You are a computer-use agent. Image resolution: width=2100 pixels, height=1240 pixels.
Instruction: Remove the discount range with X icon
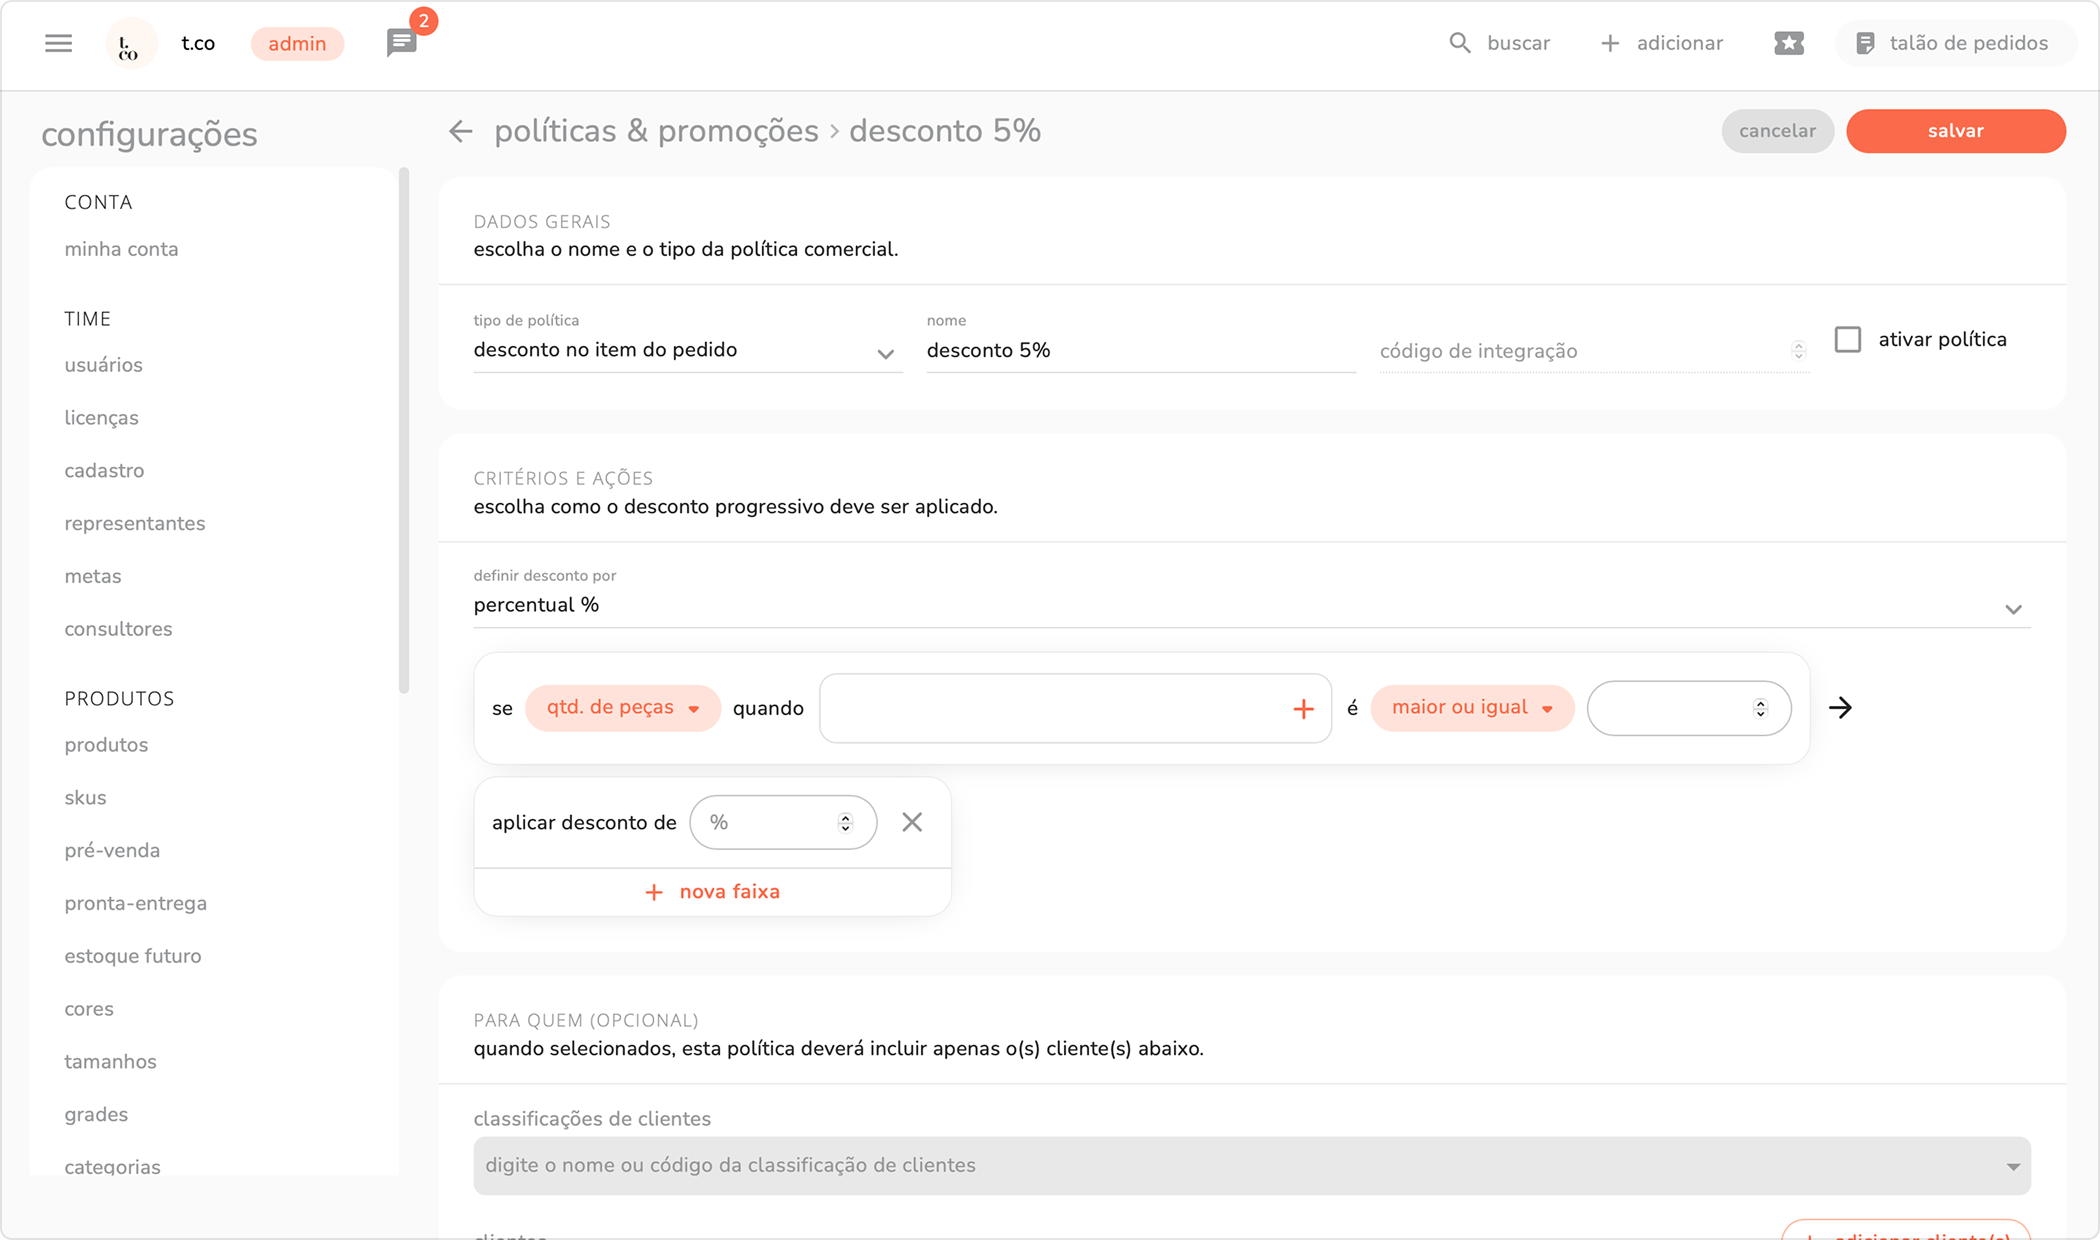[911, 822]
